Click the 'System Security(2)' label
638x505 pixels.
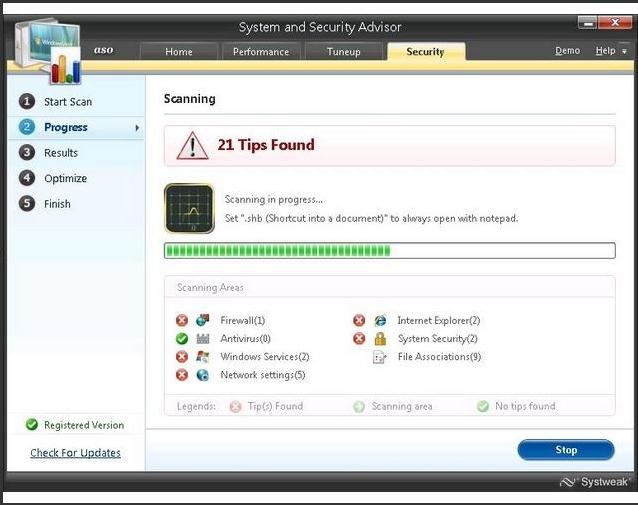(438, 339)
